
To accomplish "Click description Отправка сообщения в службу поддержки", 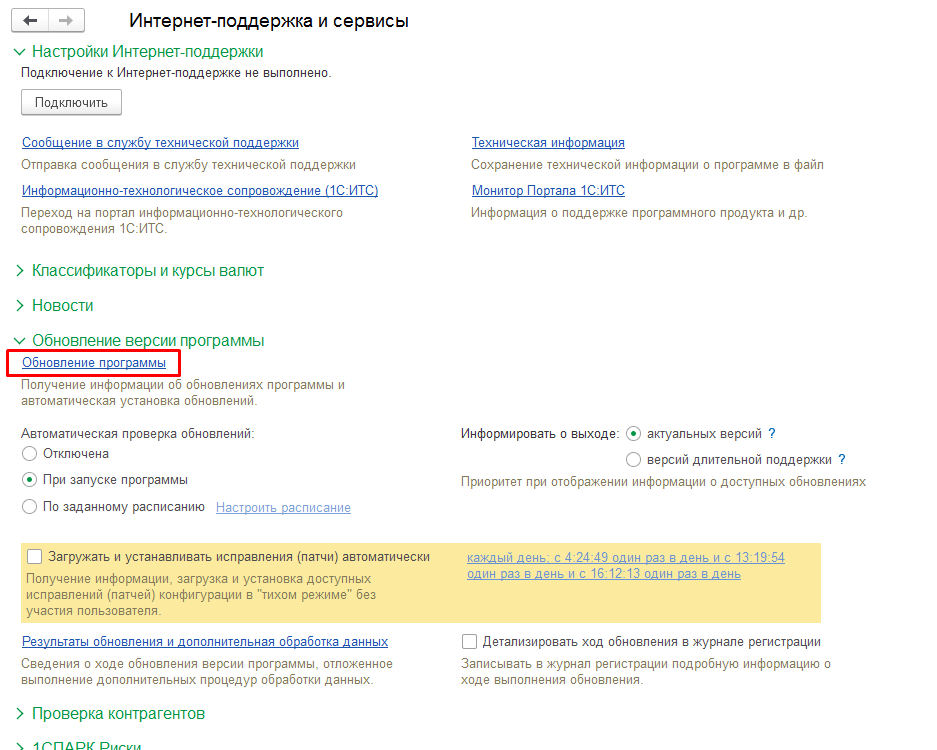I will (188, 165).
